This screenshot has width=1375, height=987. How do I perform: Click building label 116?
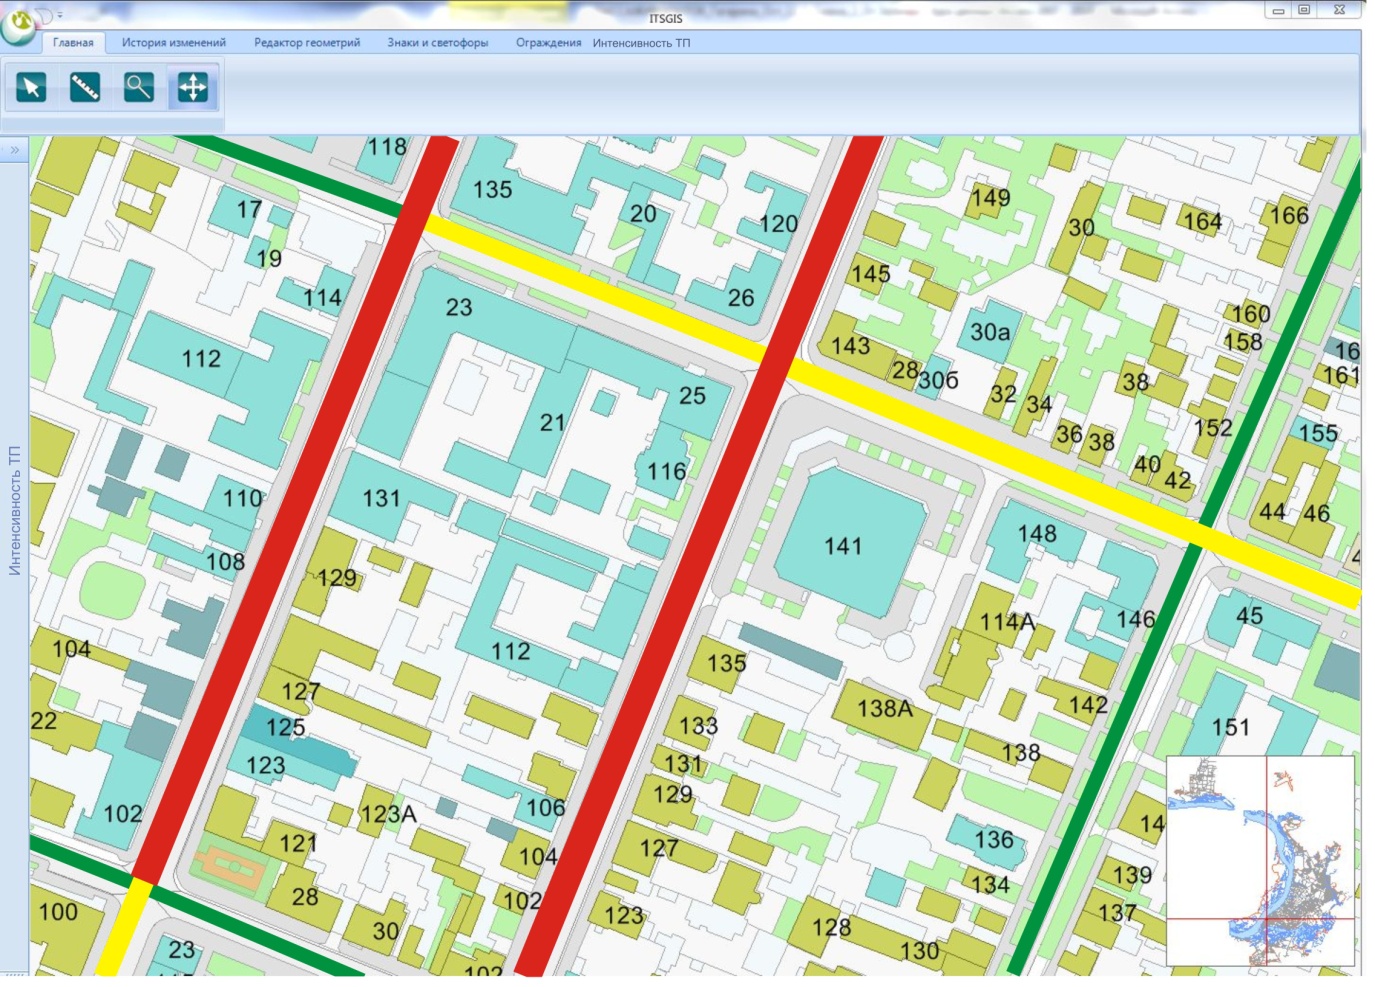coord(666,471)
